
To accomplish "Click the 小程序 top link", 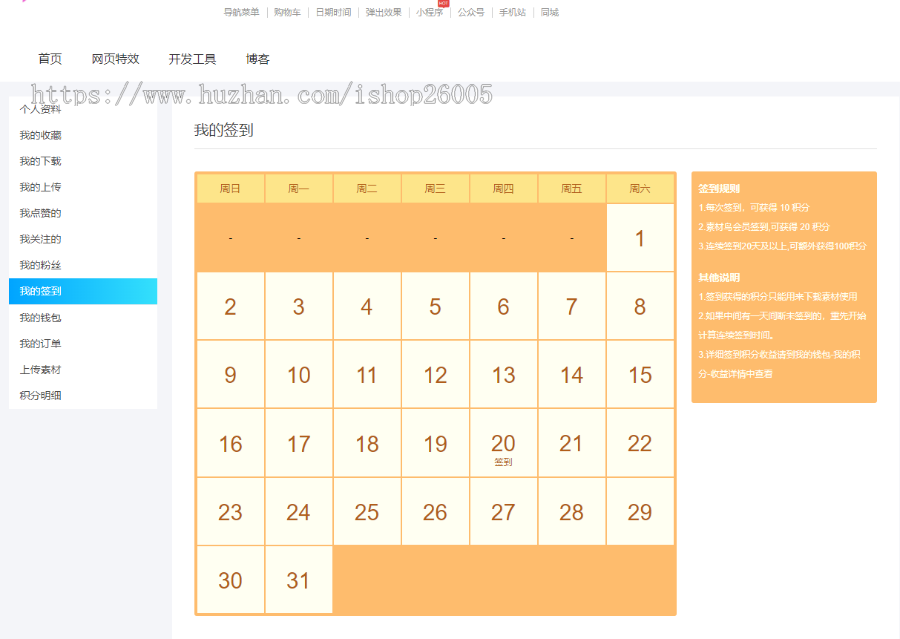I will (x=430, y=12).
